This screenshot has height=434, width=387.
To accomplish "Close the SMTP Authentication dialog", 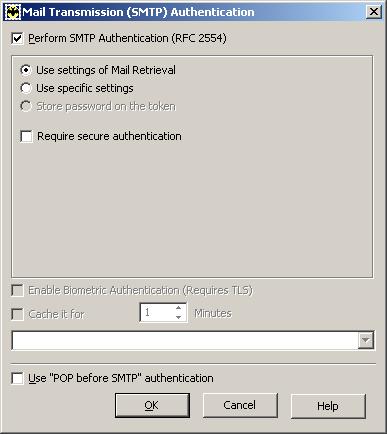I will [374, 12].
